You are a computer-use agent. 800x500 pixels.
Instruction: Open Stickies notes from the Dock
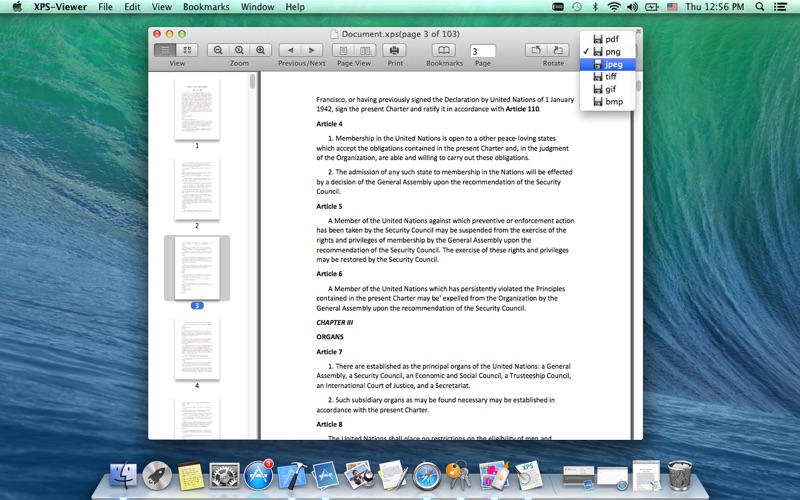click(190, 476)
